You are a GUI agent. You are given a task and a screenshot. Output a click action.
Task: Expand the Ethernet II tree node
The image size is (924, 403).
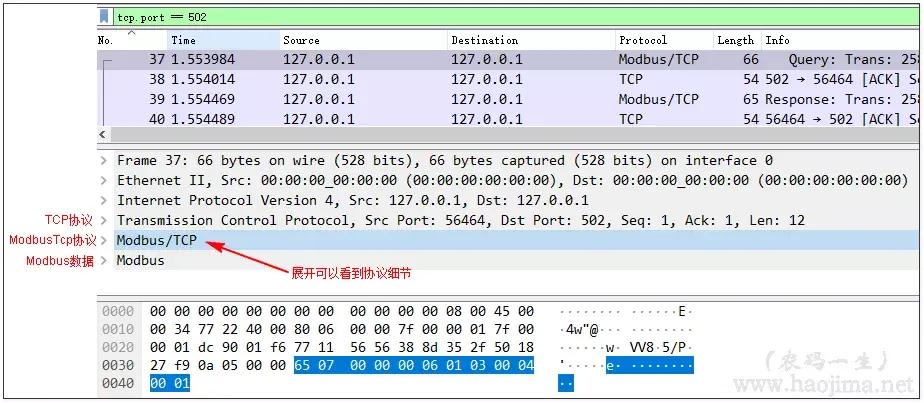104,180
